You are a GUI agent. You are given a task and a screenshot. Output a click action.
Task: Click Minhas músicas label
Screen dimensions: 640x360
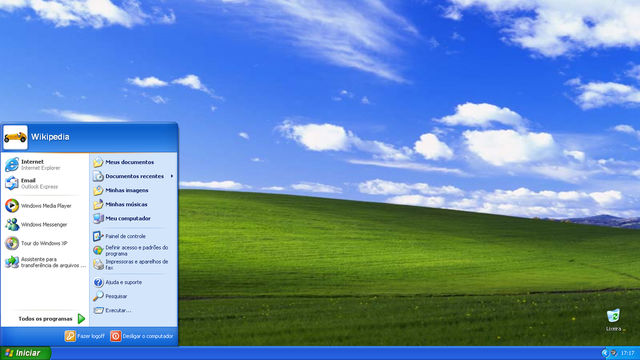(x=127, y=204)
